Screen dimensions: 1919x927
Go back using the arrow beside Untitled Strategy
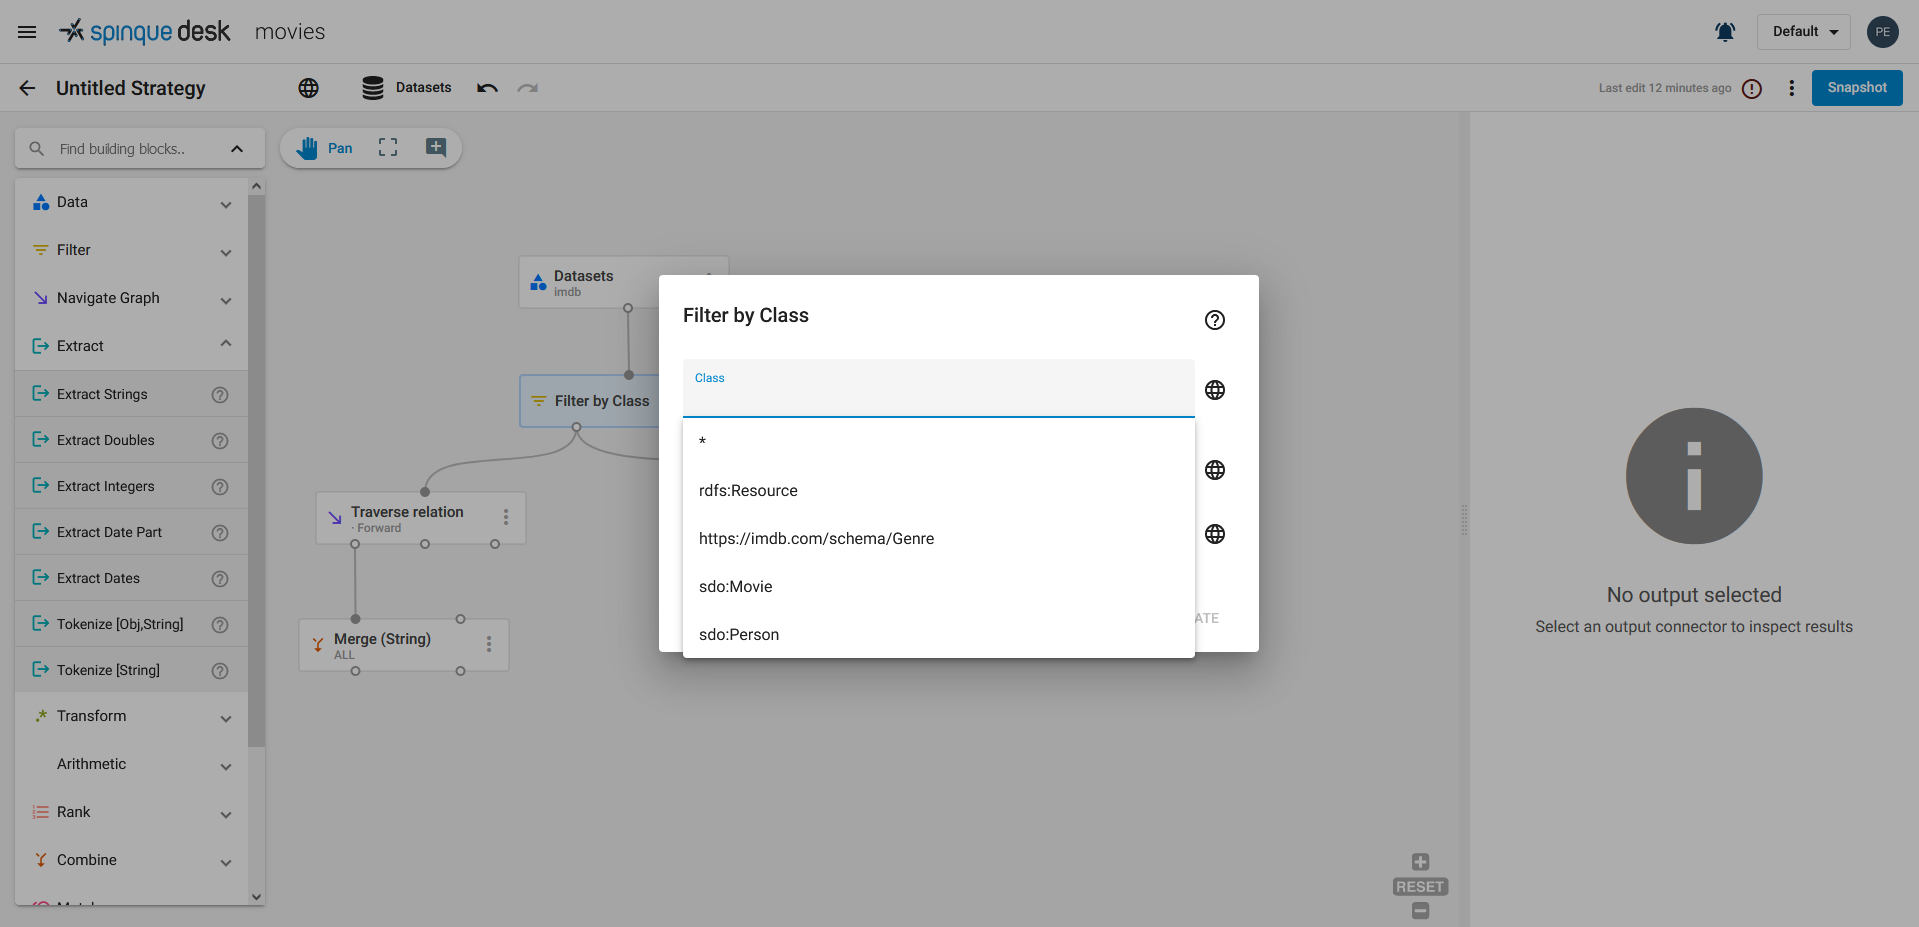(x=27, y=88)
